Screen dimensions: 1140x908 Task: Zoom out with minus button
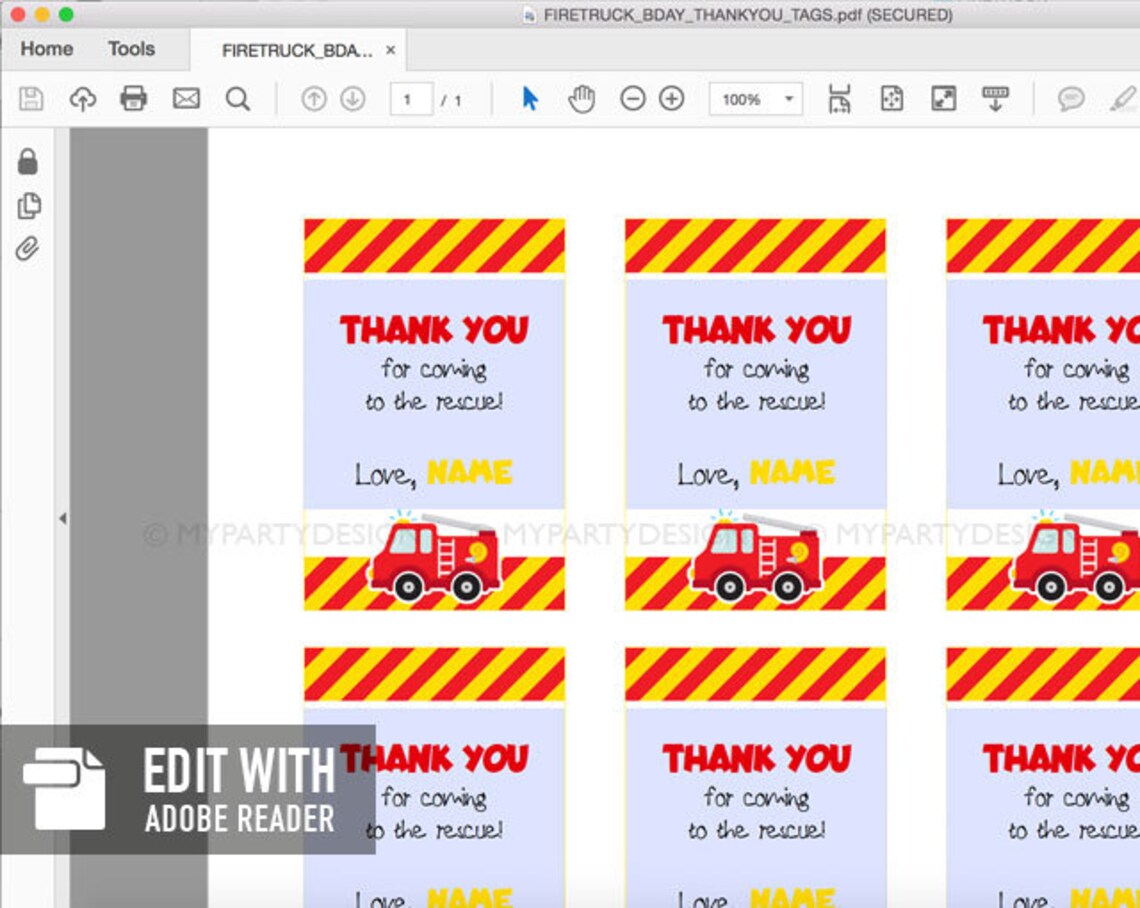point(633,98)
